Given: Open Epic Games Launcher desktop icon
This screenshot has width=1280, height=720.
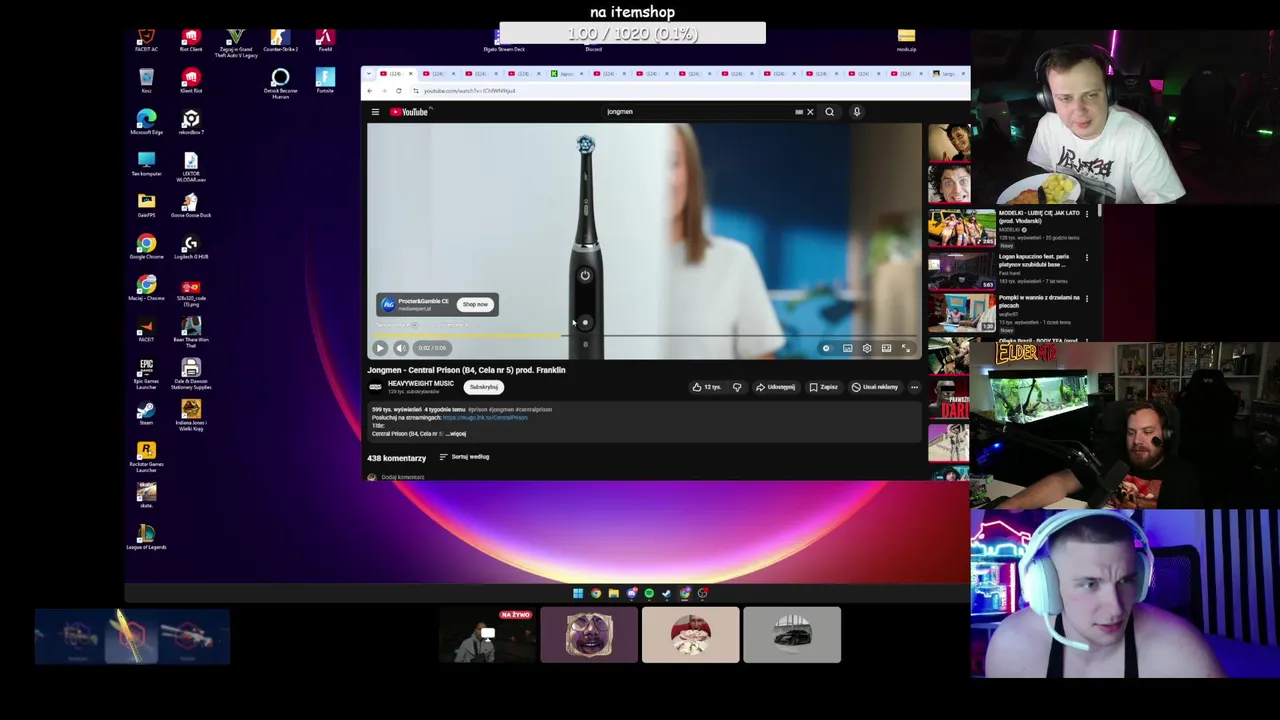Looking at the screenshot, I should pyautogui.click(x=146, y=372).
